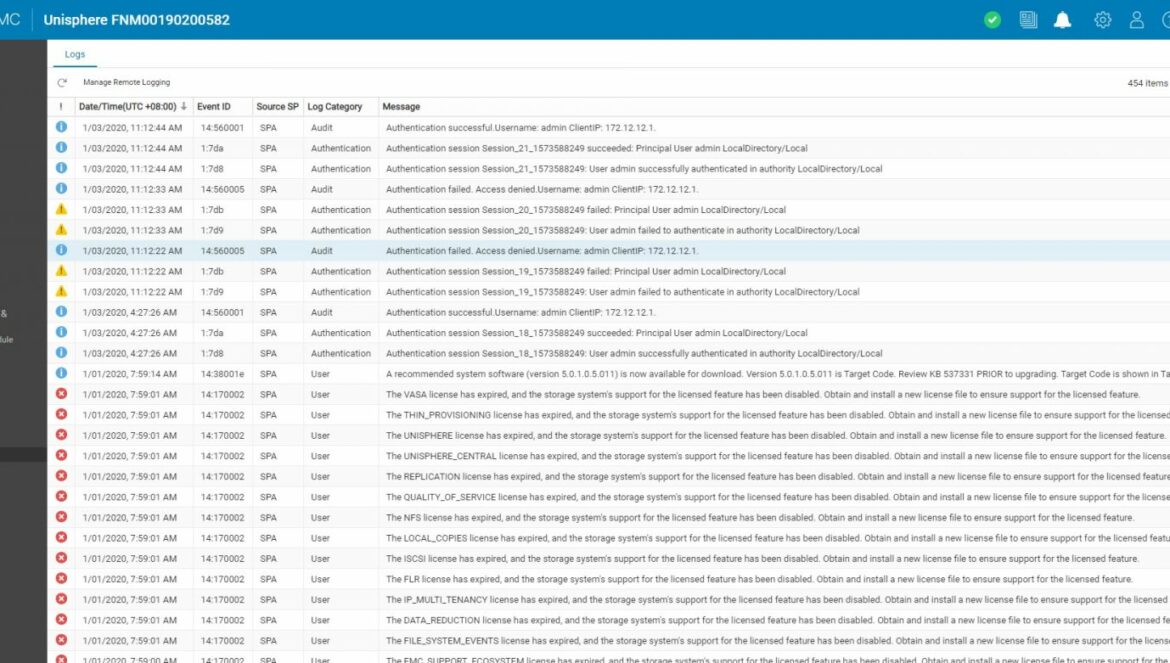Screen dimensions: 1170x663
Task: Select the FLR license has expired message
Action: 759,579
